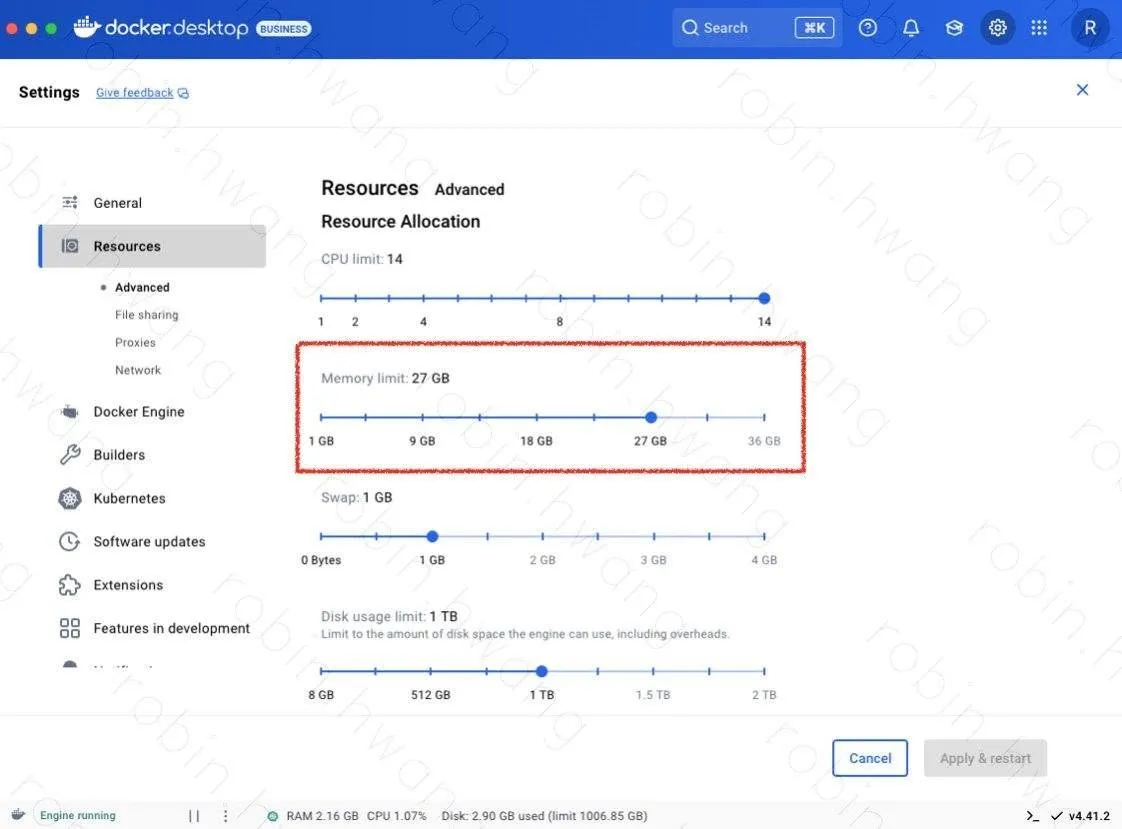Click the Resources icon in sidebar

[69, 246]
